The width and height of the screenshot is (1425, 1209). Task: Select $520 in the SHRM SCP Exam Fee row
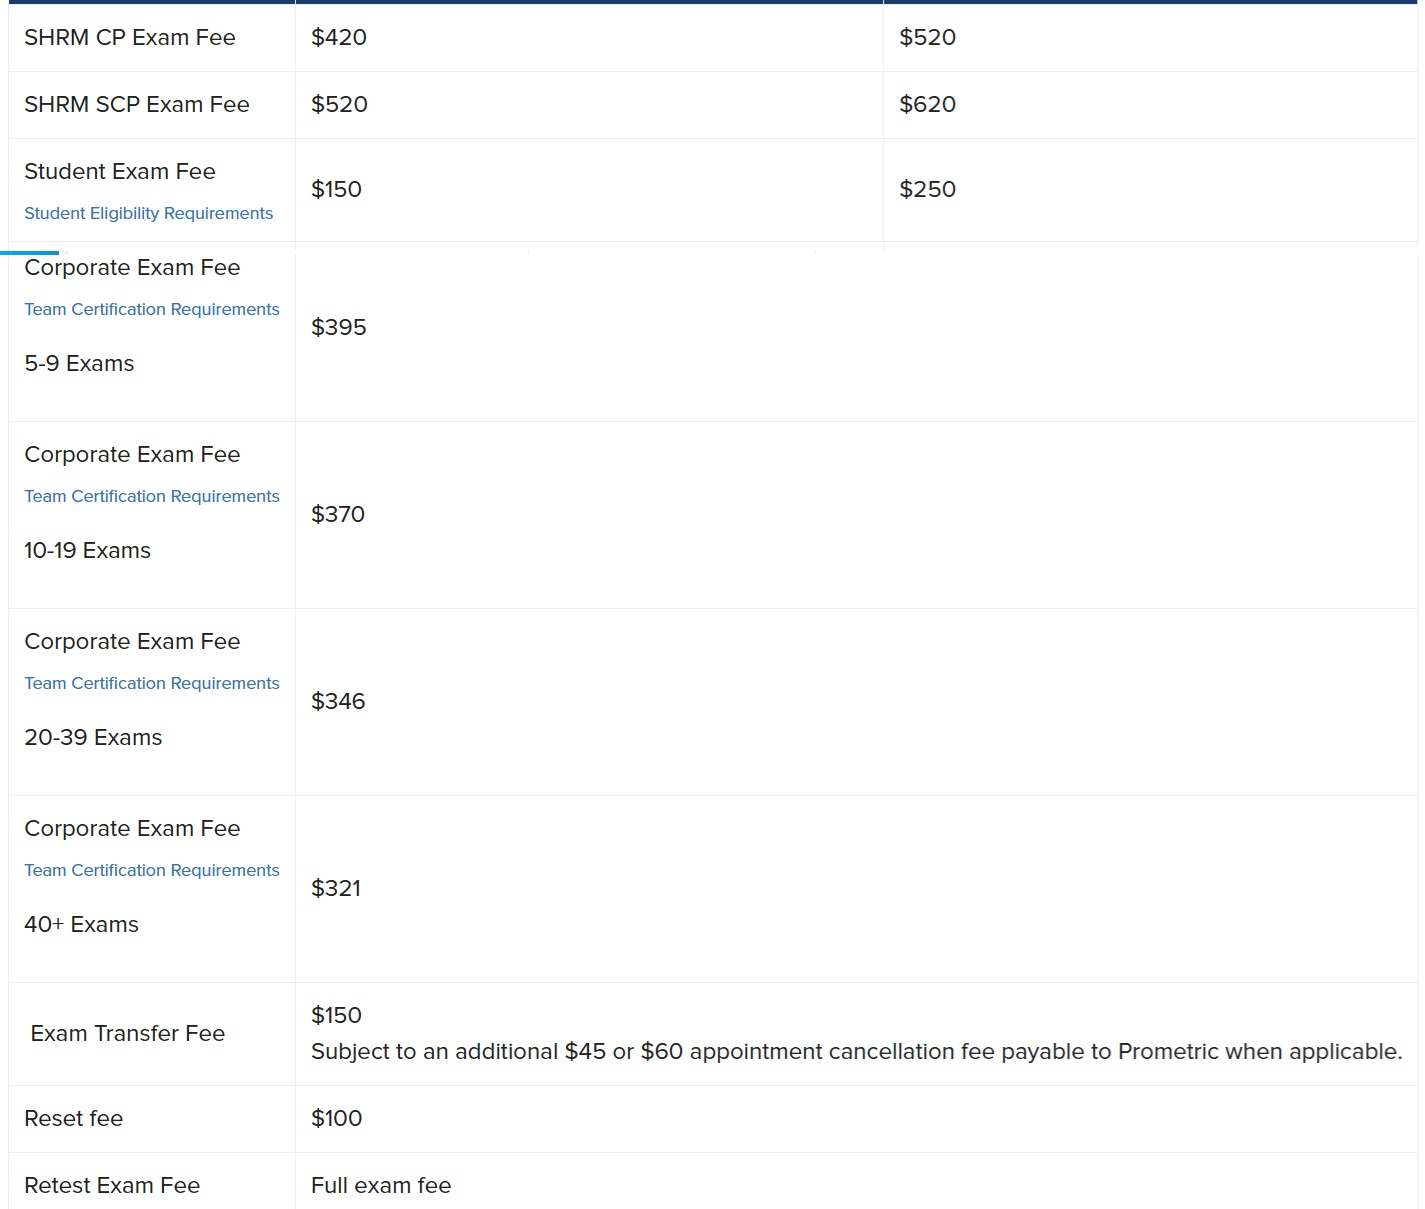coord(339,104)
